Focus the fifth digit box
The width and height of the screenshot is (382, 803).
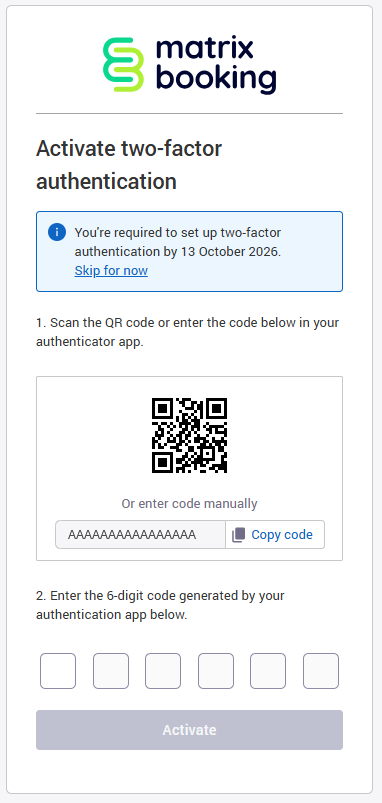pos(268,671)
